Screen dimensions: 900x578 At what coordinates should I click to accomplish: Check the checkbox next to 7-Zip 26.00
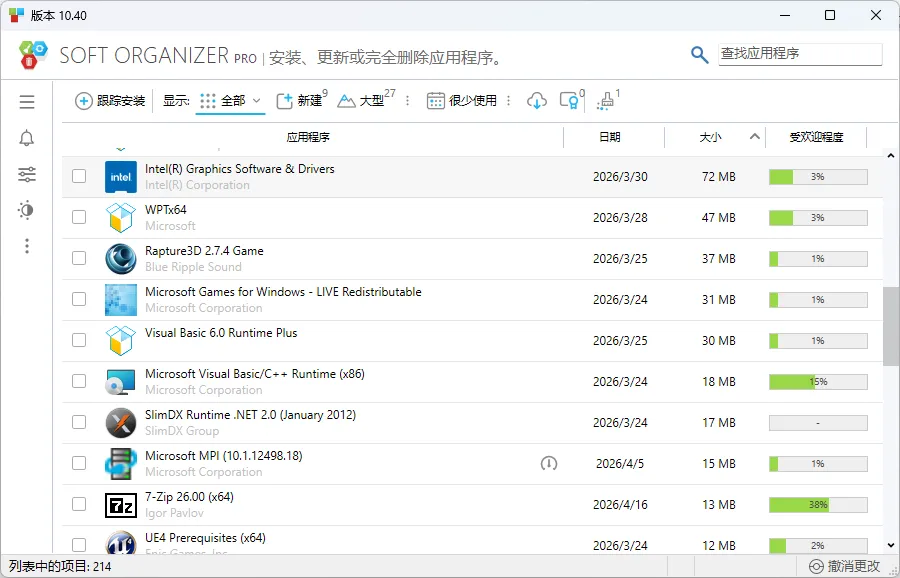(79, 504)
